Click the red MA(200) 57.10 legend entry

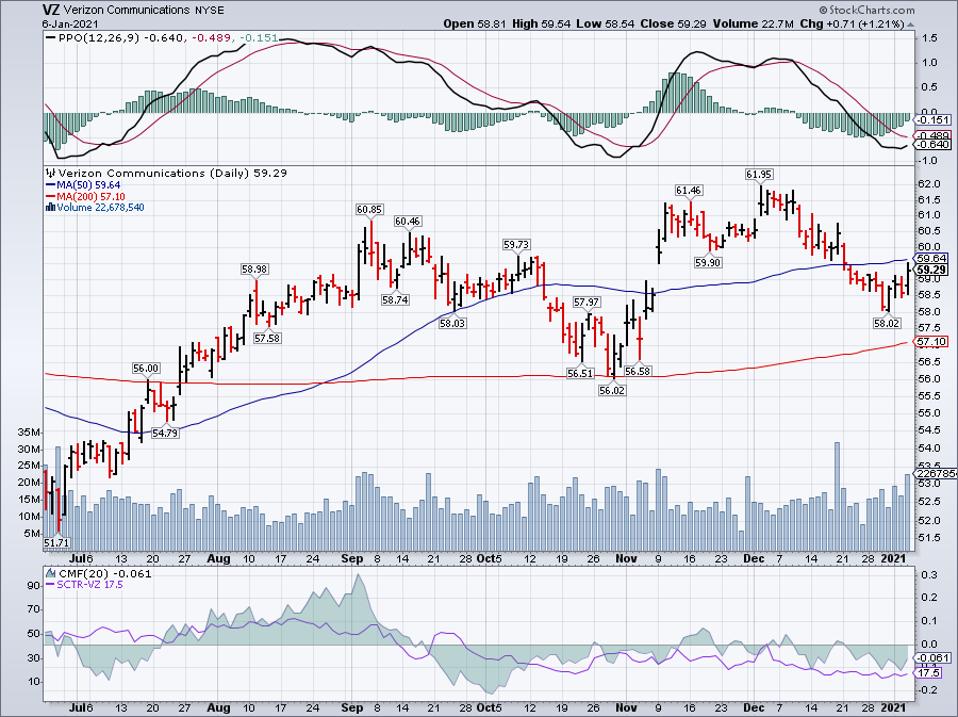[86, 196]
